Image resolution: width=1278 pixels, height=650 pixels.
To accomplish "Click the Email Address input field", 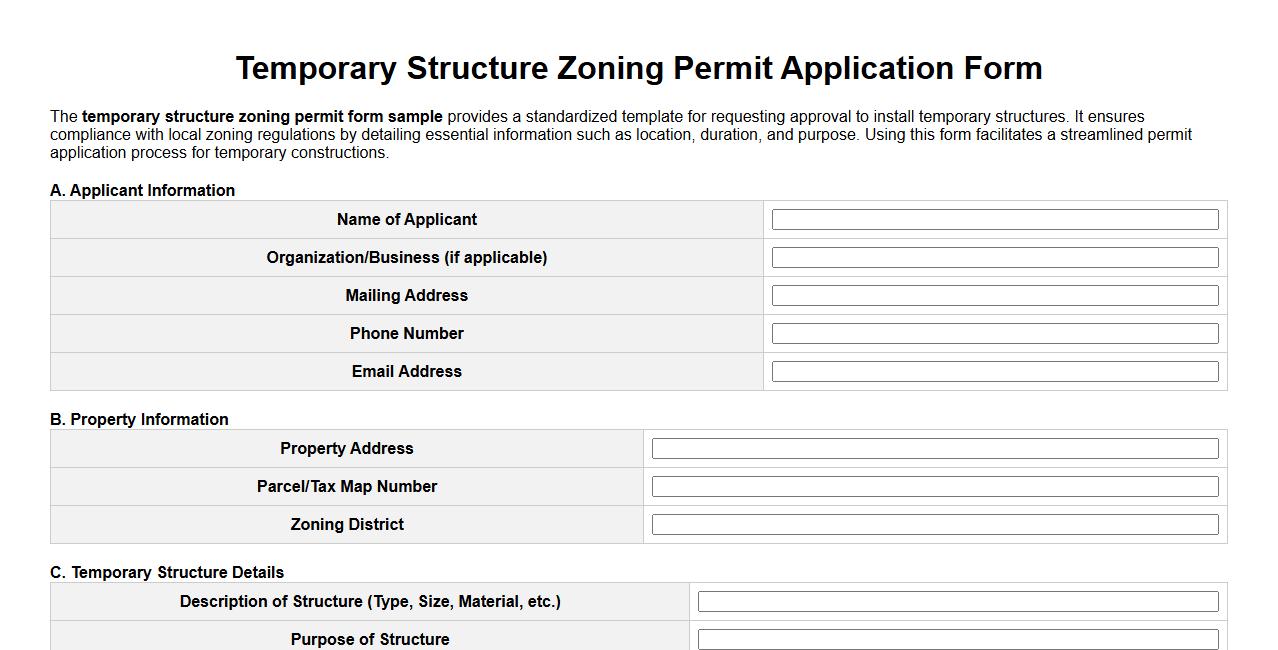I will pos(993,371).
